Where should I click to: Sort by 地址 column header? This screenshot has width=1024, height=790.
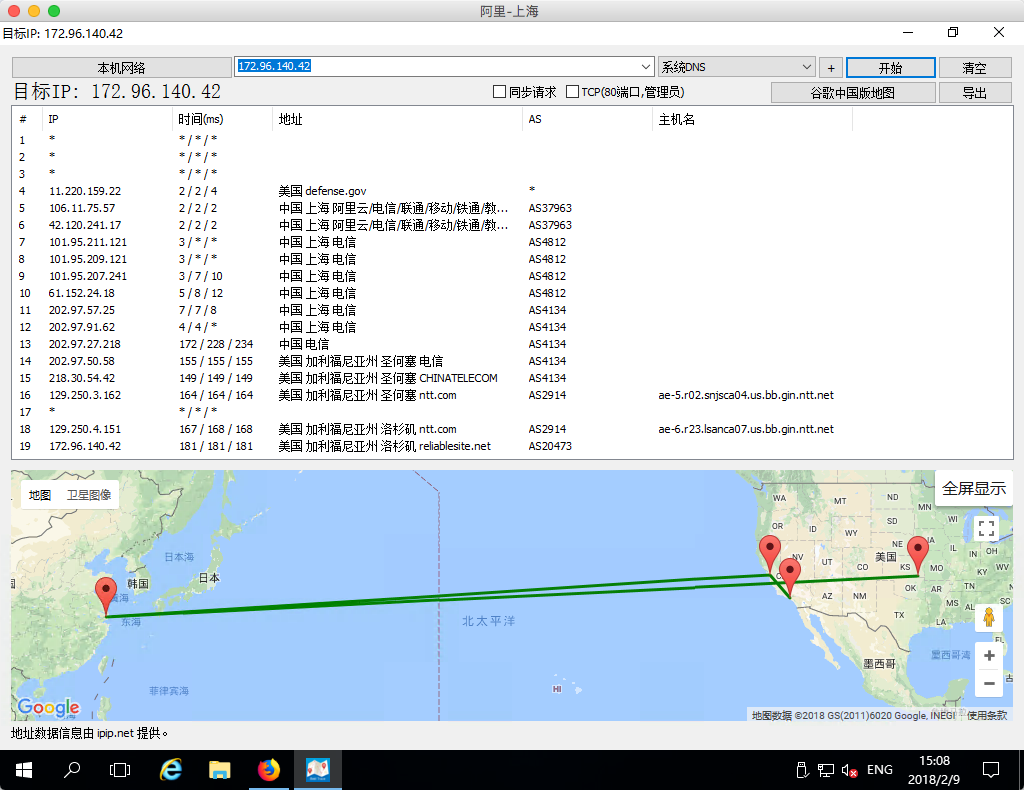click(397, 119)
